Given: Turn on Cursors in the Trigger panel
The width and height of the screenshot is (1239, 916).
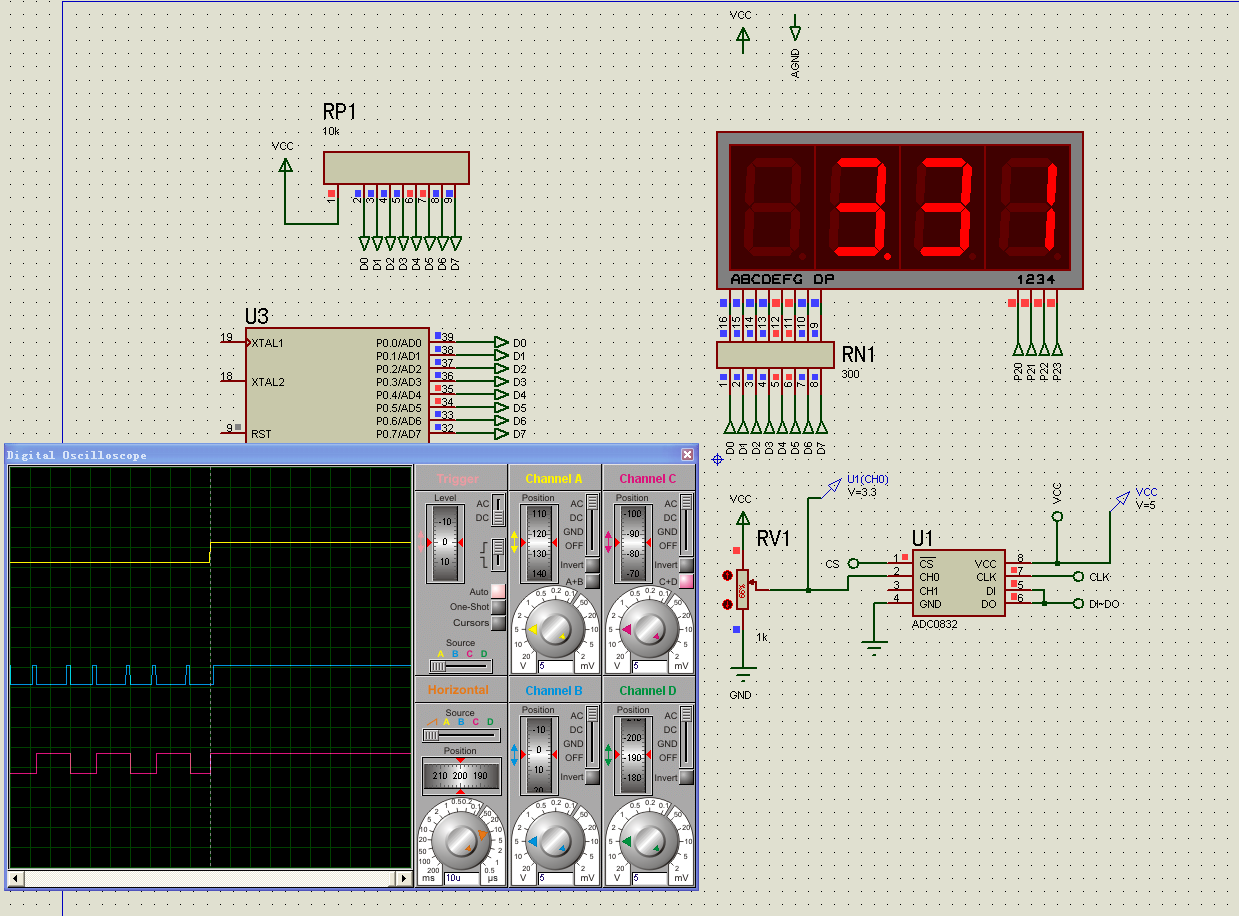Looking at the screenshot, I should coord(498,623).
